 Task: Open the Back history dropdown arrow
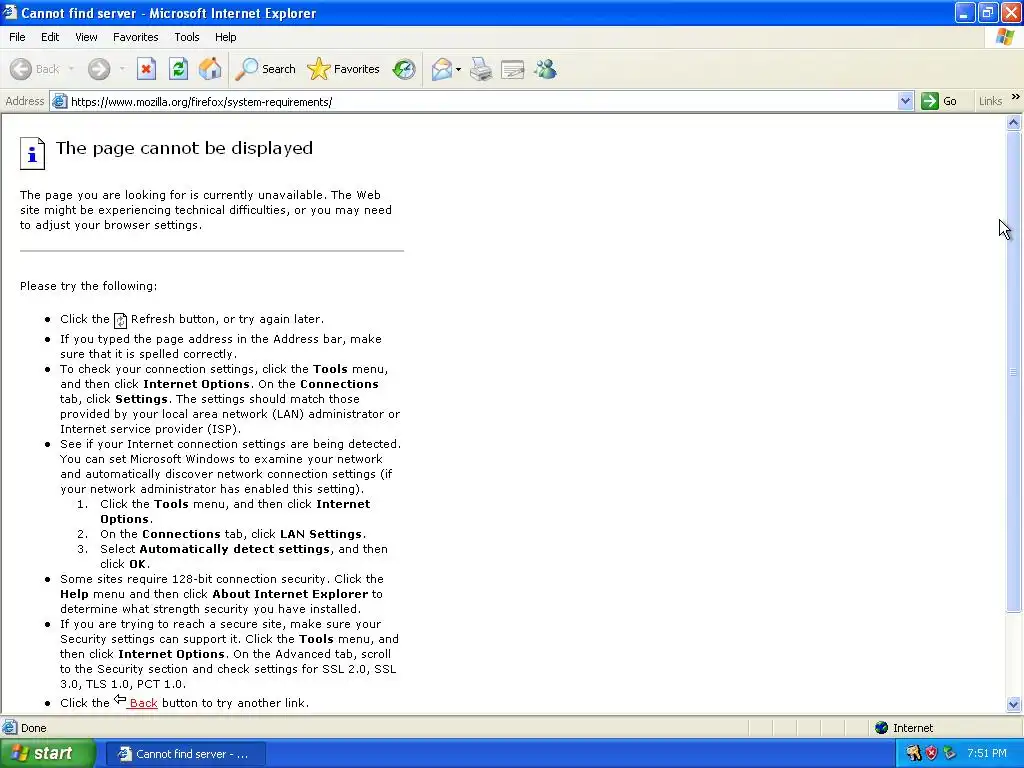tap(71, 69)
